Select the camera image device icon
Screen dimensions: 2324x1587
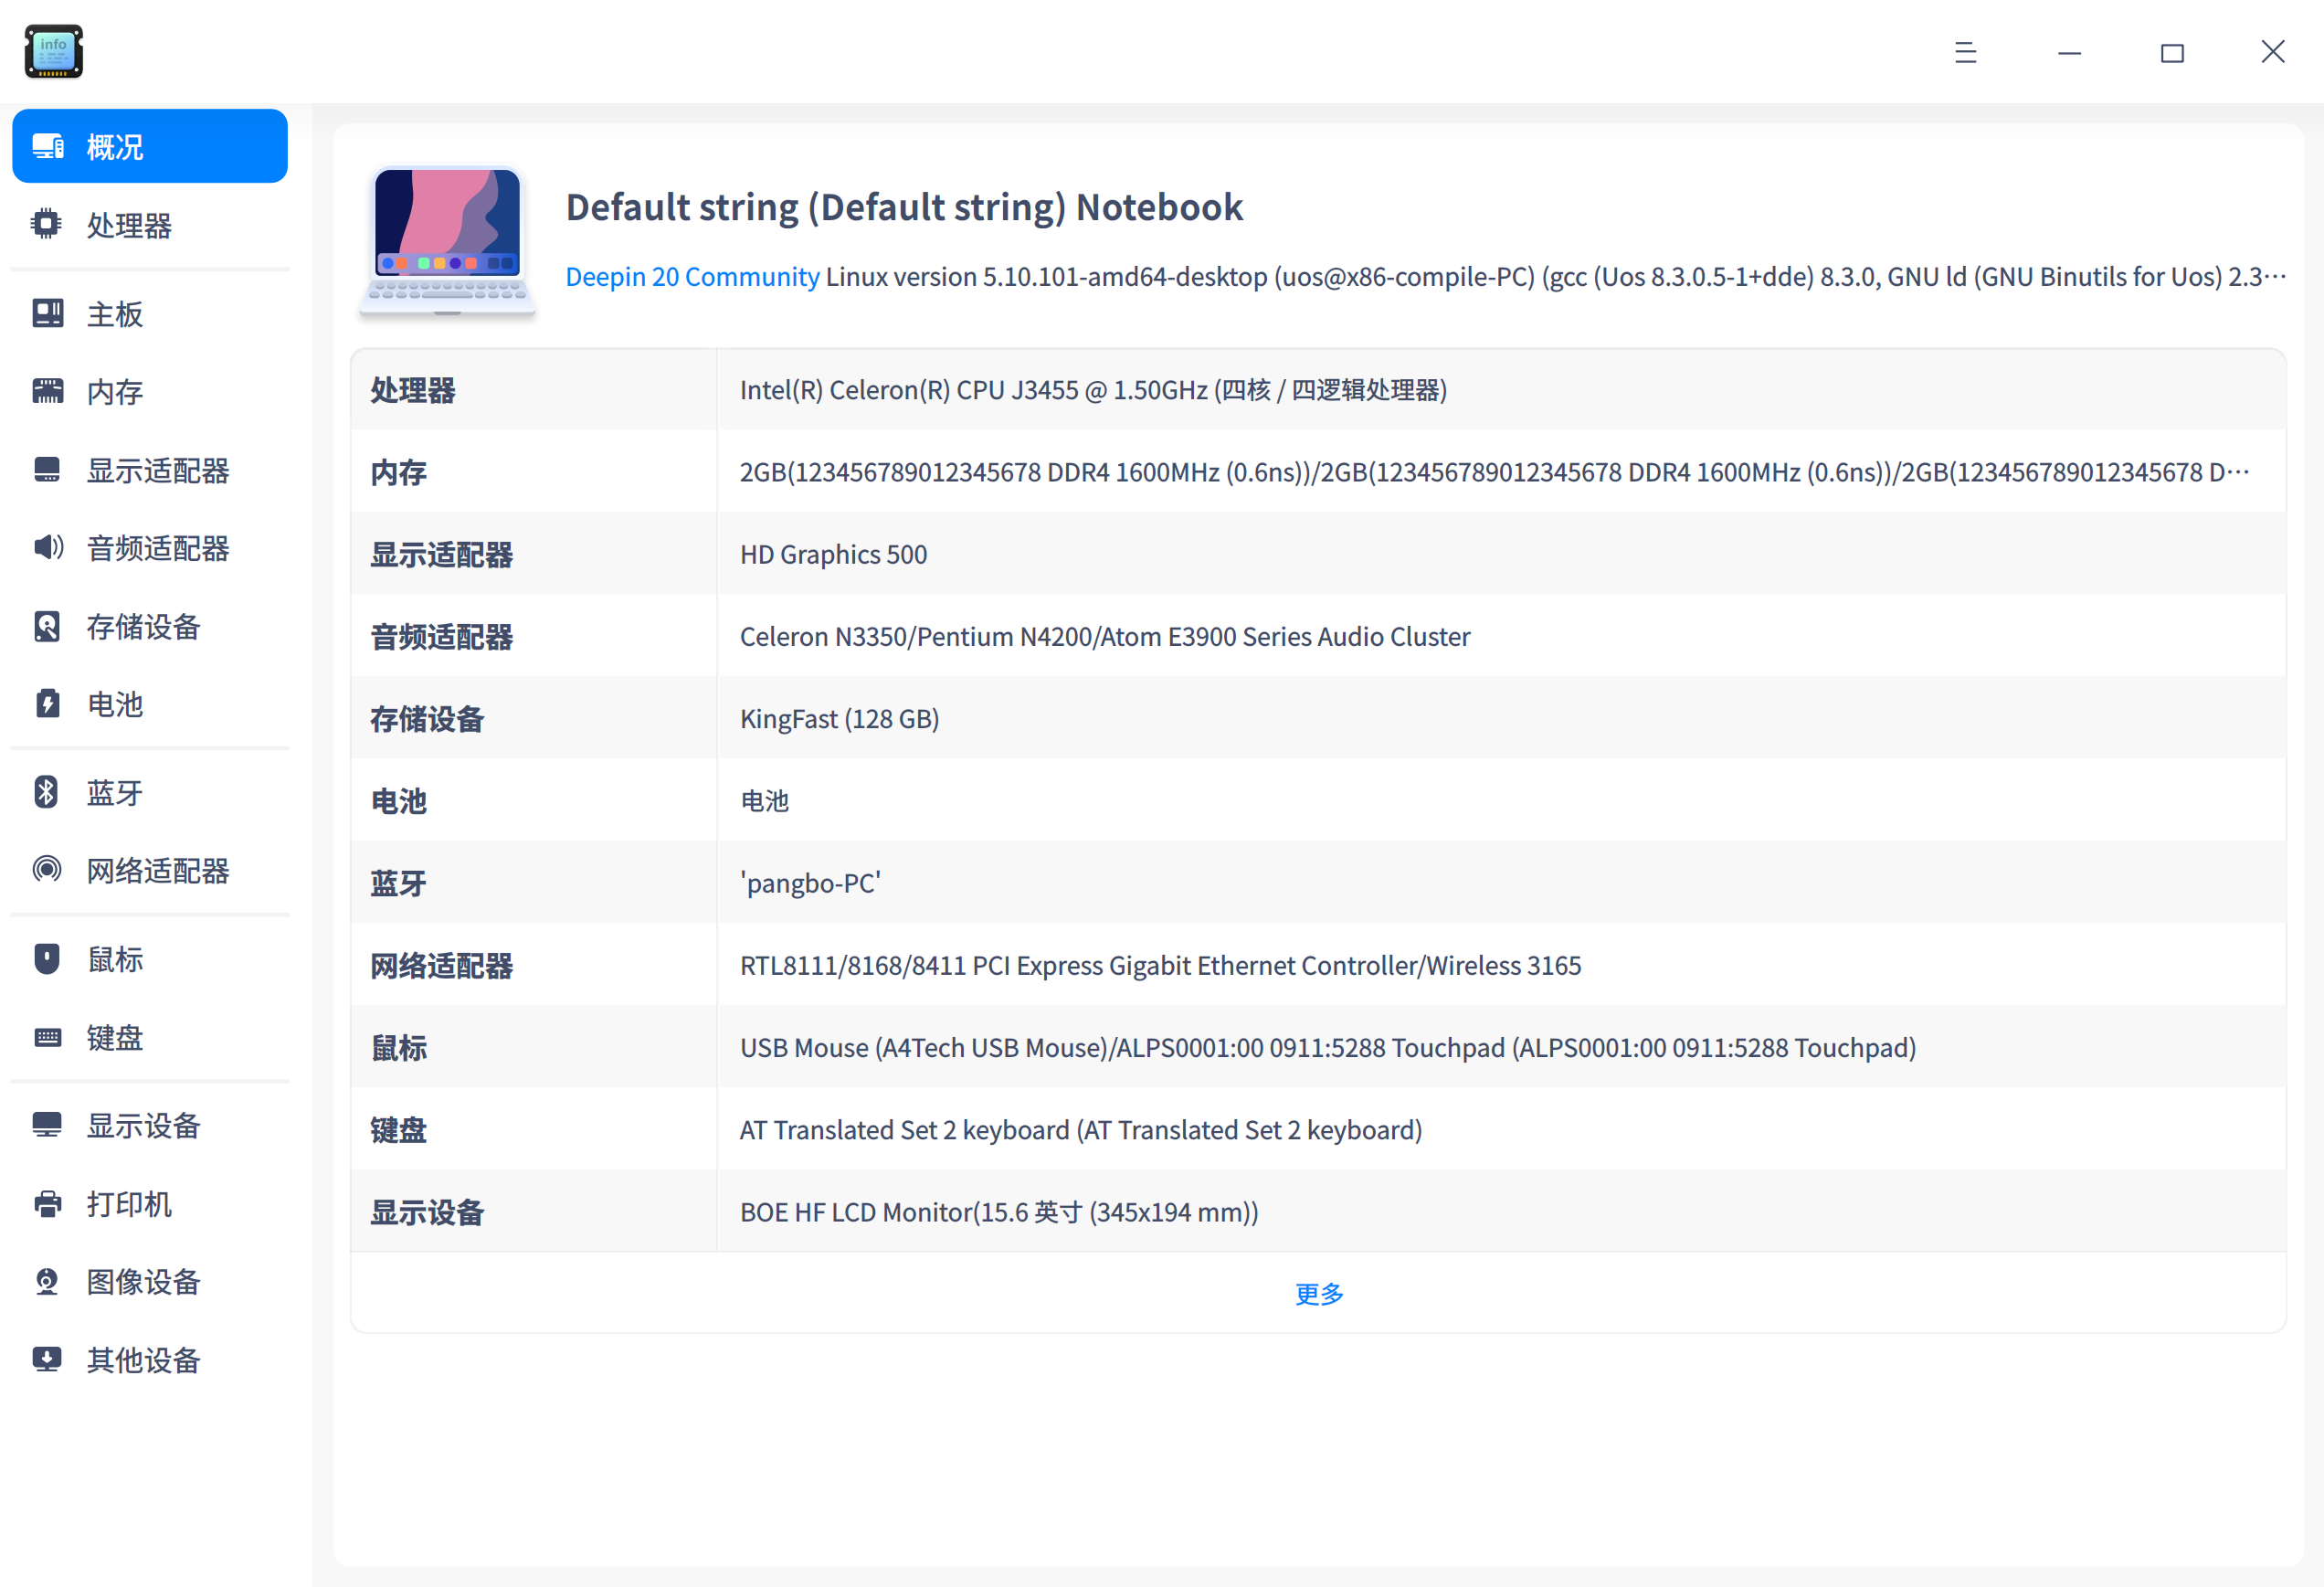(x=47, y=1281)
